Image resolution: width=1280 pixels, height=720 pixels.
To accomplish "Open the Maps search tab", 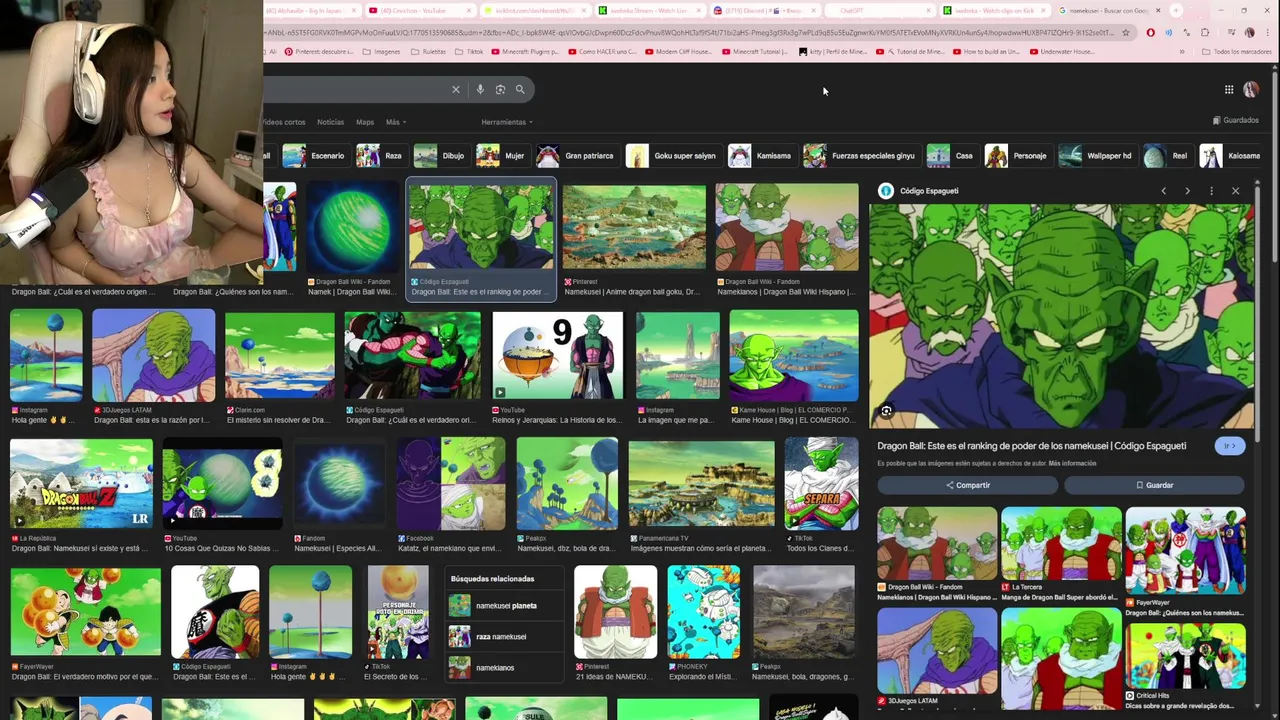I will [365, 122].
